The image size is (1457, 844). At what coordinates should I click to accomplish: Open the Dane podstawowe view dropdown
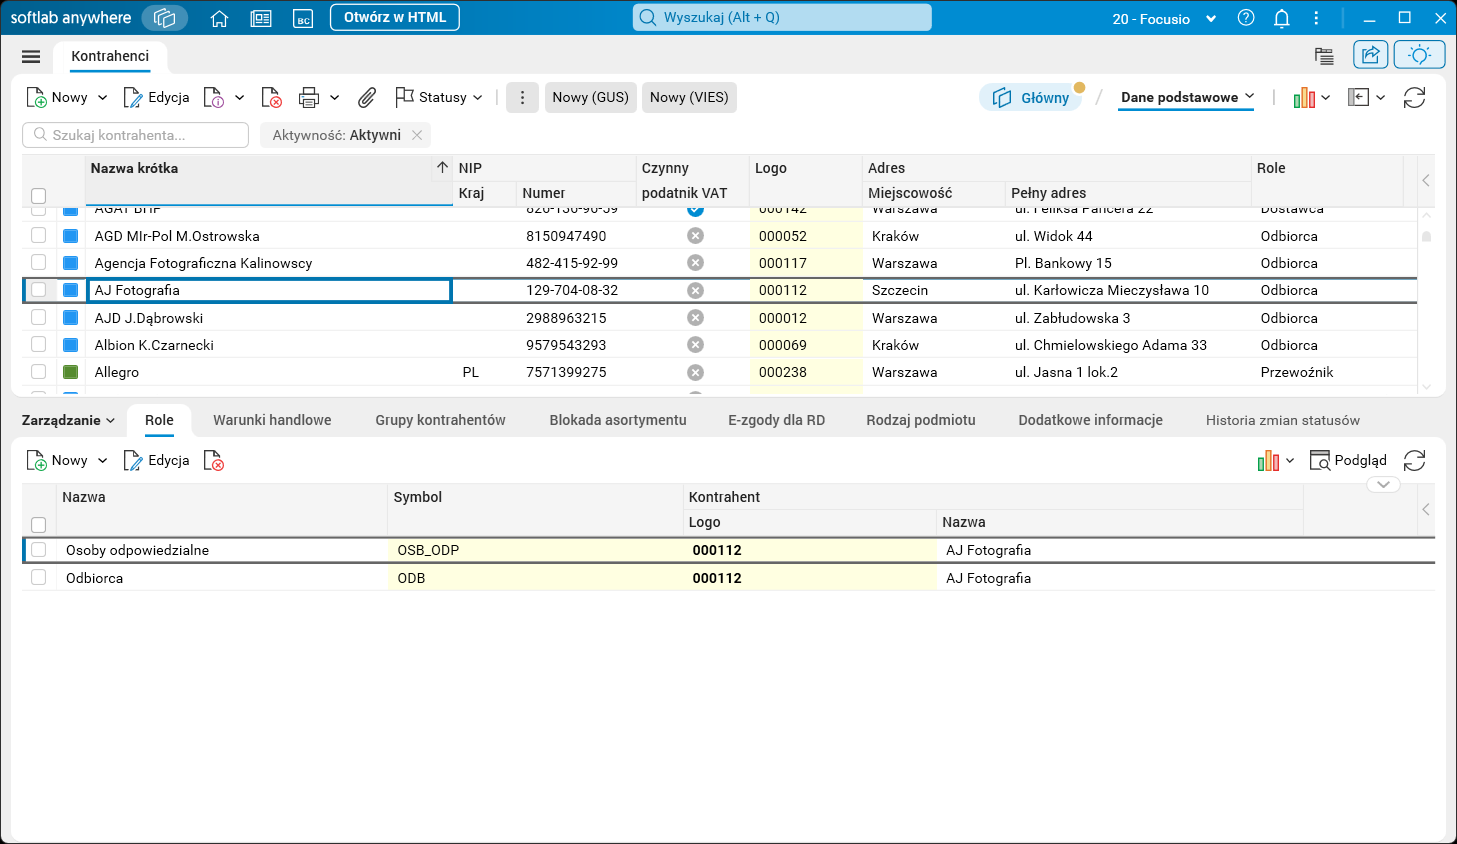1186,97
